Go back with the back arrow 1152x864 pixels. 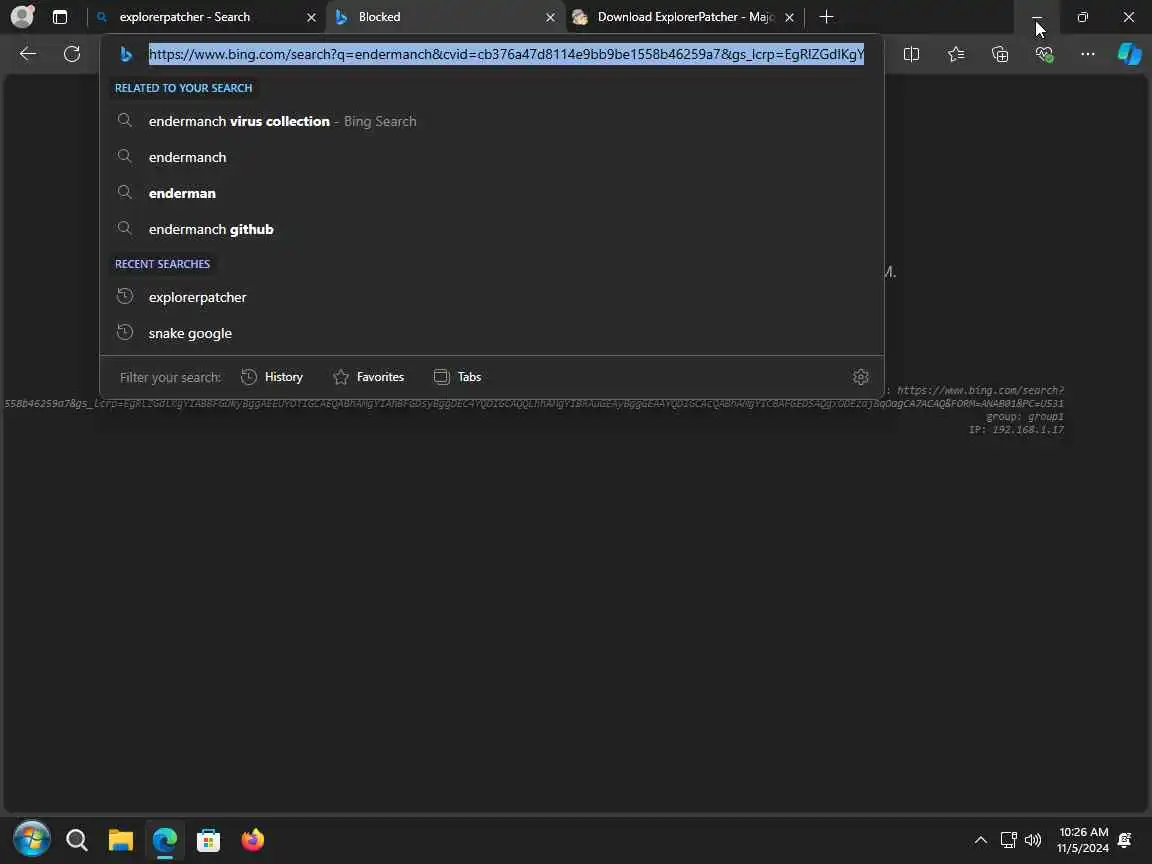click(x=28, y=54)
